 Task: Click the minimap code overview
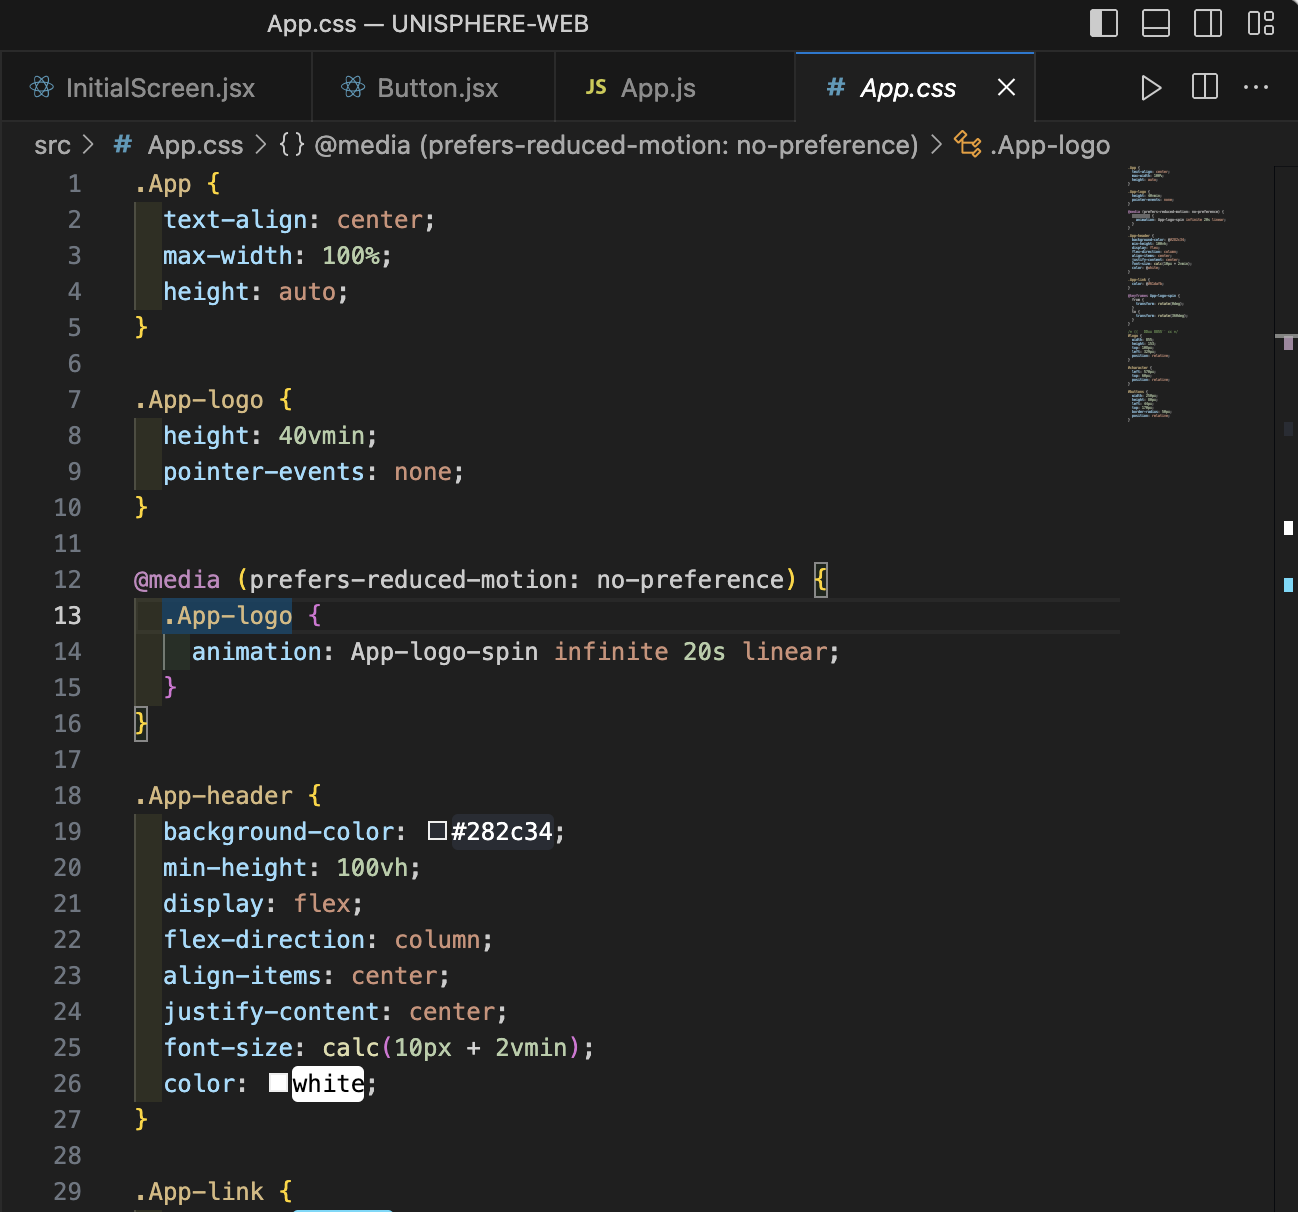(1175, 293)
